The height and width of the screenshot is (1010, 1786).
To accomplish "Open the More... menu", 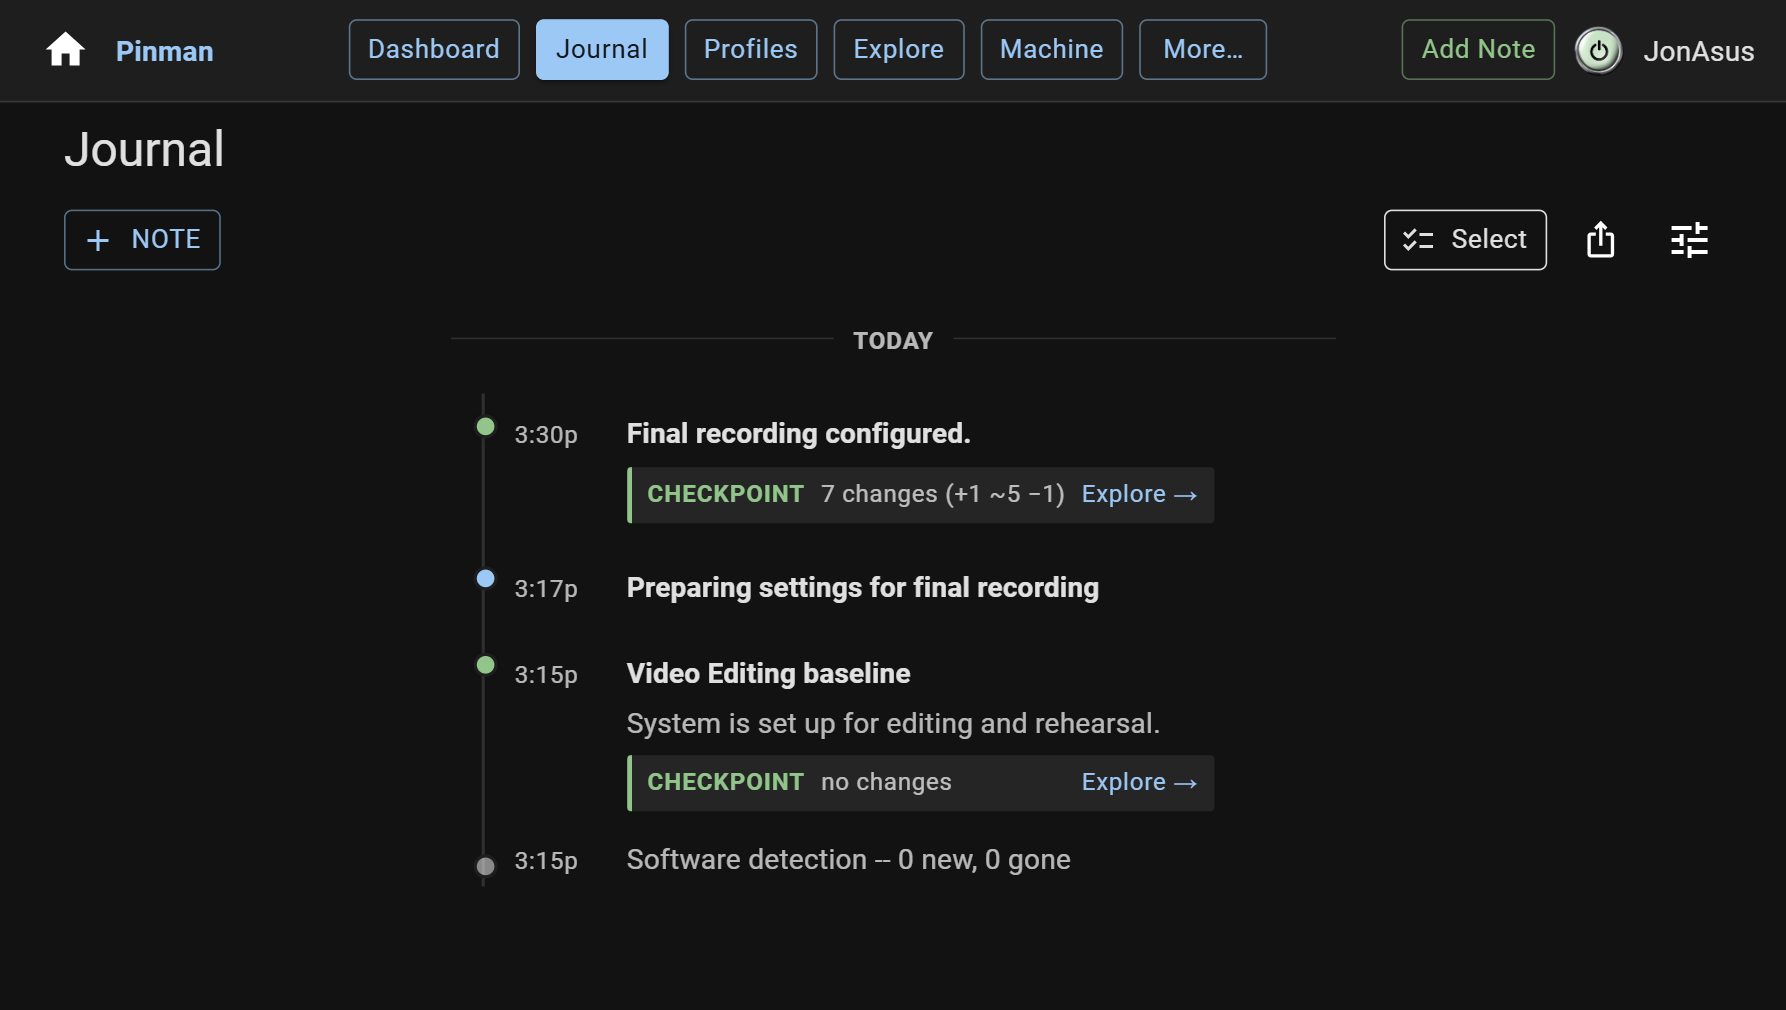I will [1203, 49].
